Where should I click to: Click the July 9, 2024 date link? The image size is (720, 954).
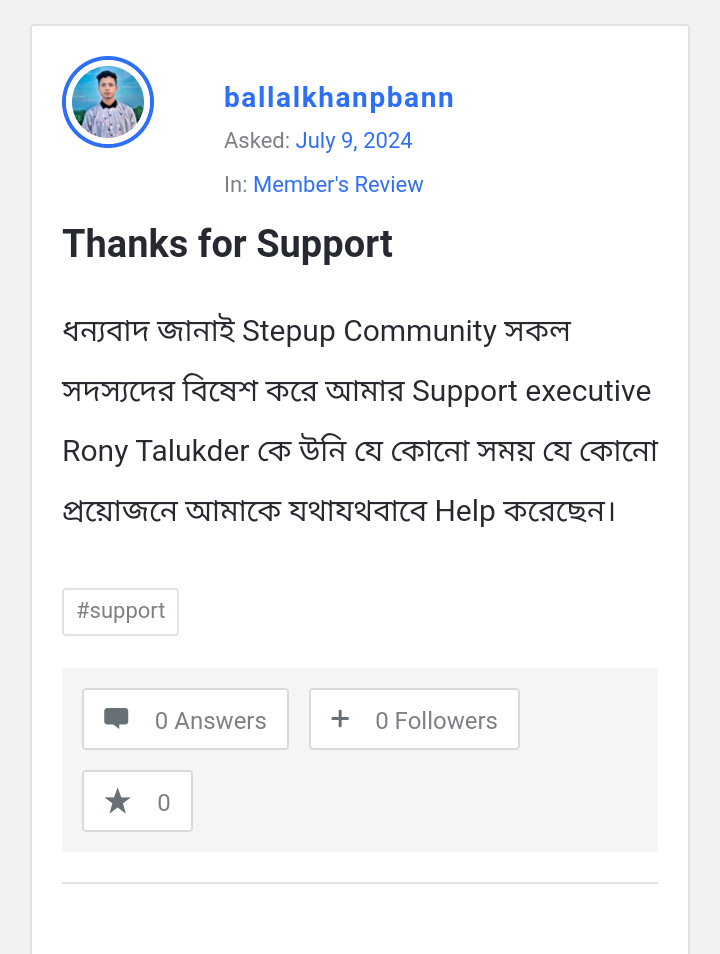[x=354, y=141]
